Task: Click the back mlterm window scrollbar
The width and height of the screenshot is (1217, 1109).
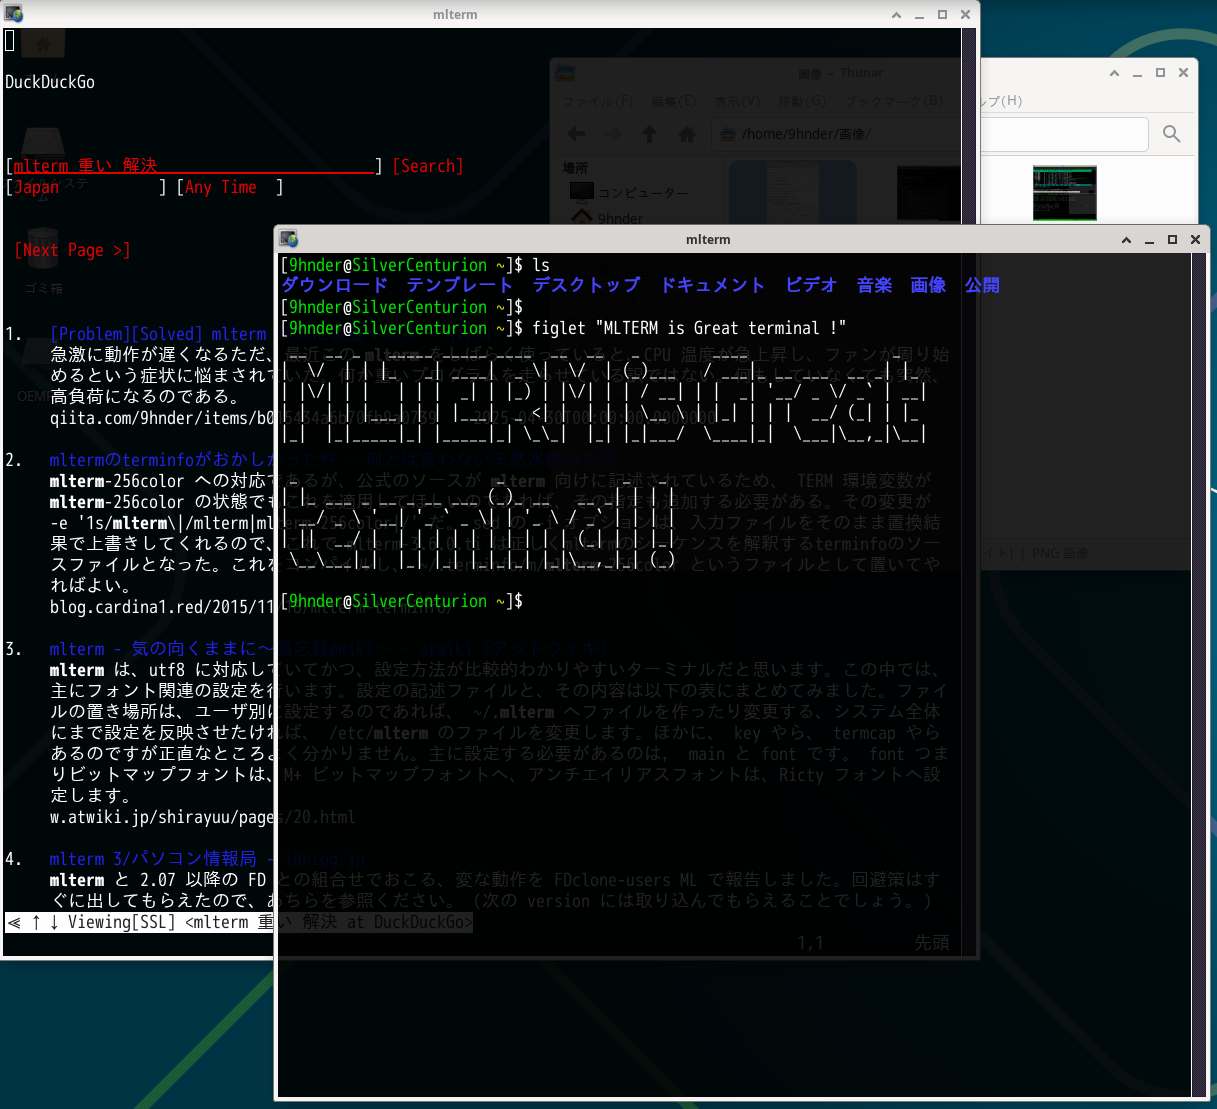Action: (x=968, y=490)
